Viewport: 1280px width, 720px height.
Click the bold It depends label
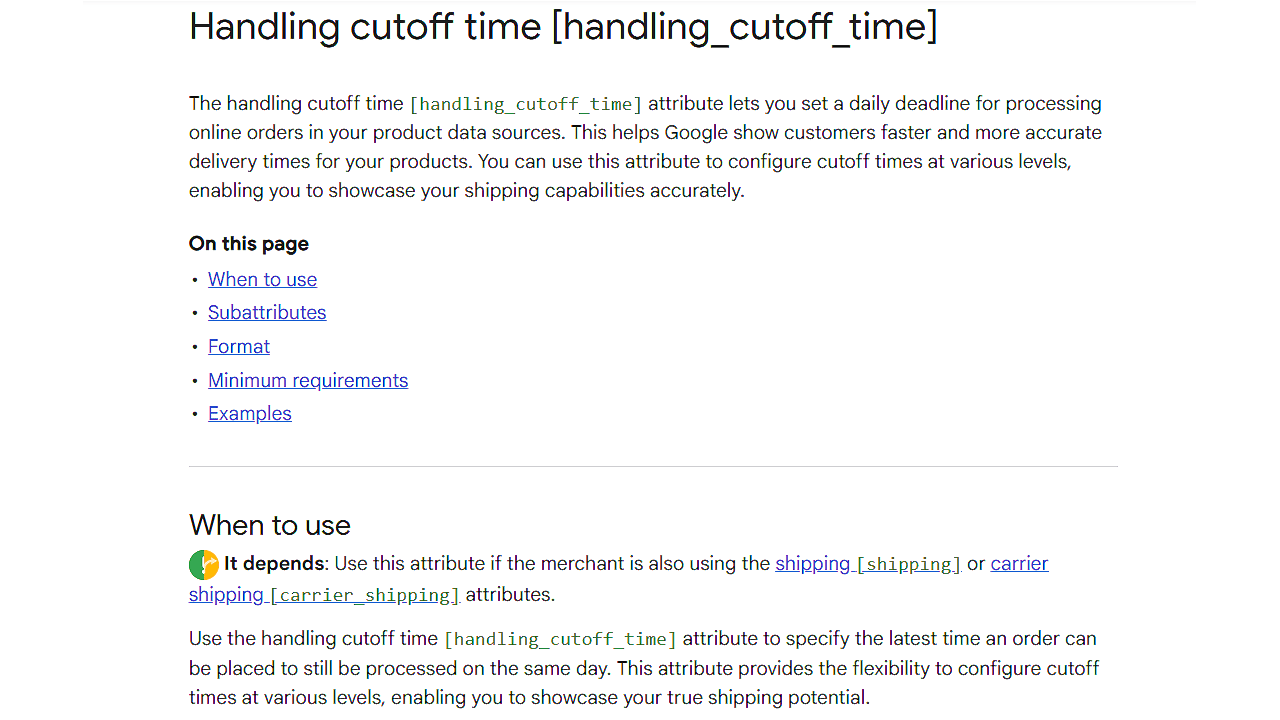coord(274,564)
